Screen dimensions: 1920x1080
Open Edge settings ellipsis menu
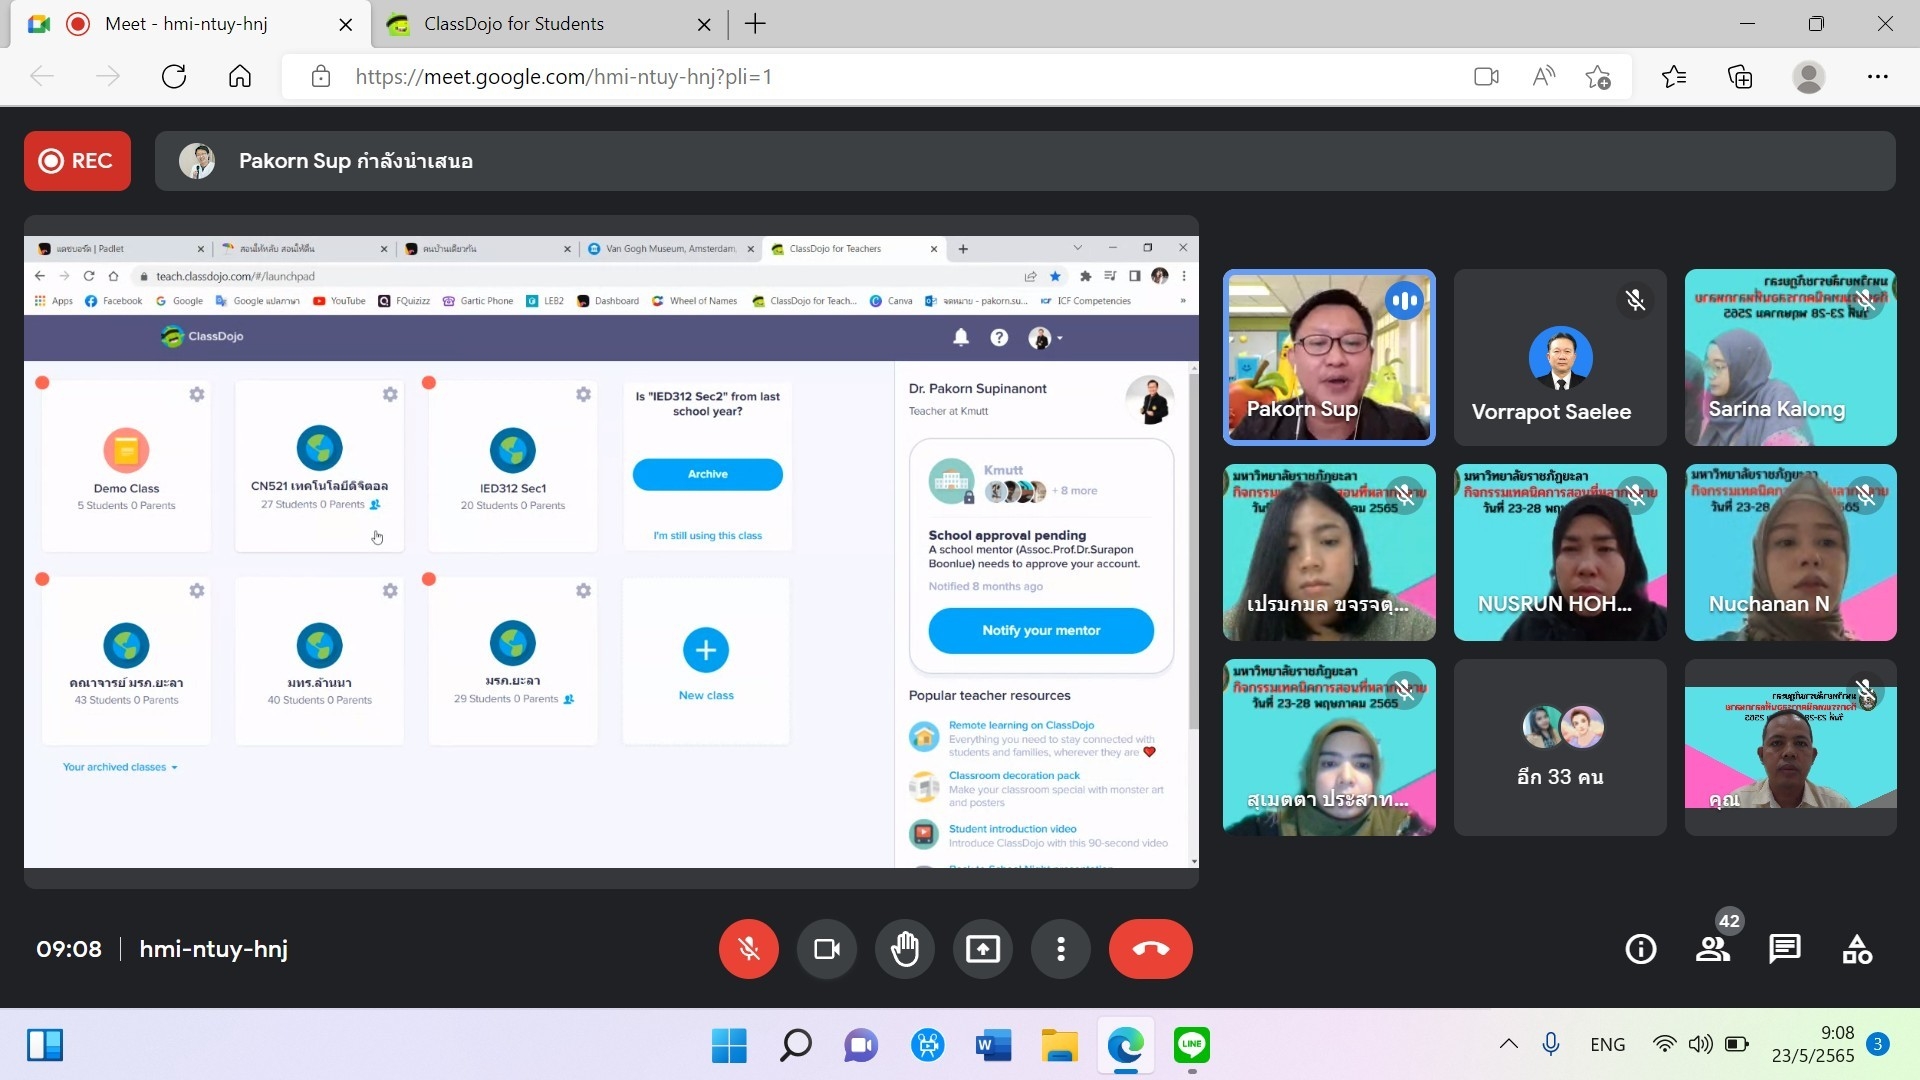pyautogui.click(x=1877, y=77)
